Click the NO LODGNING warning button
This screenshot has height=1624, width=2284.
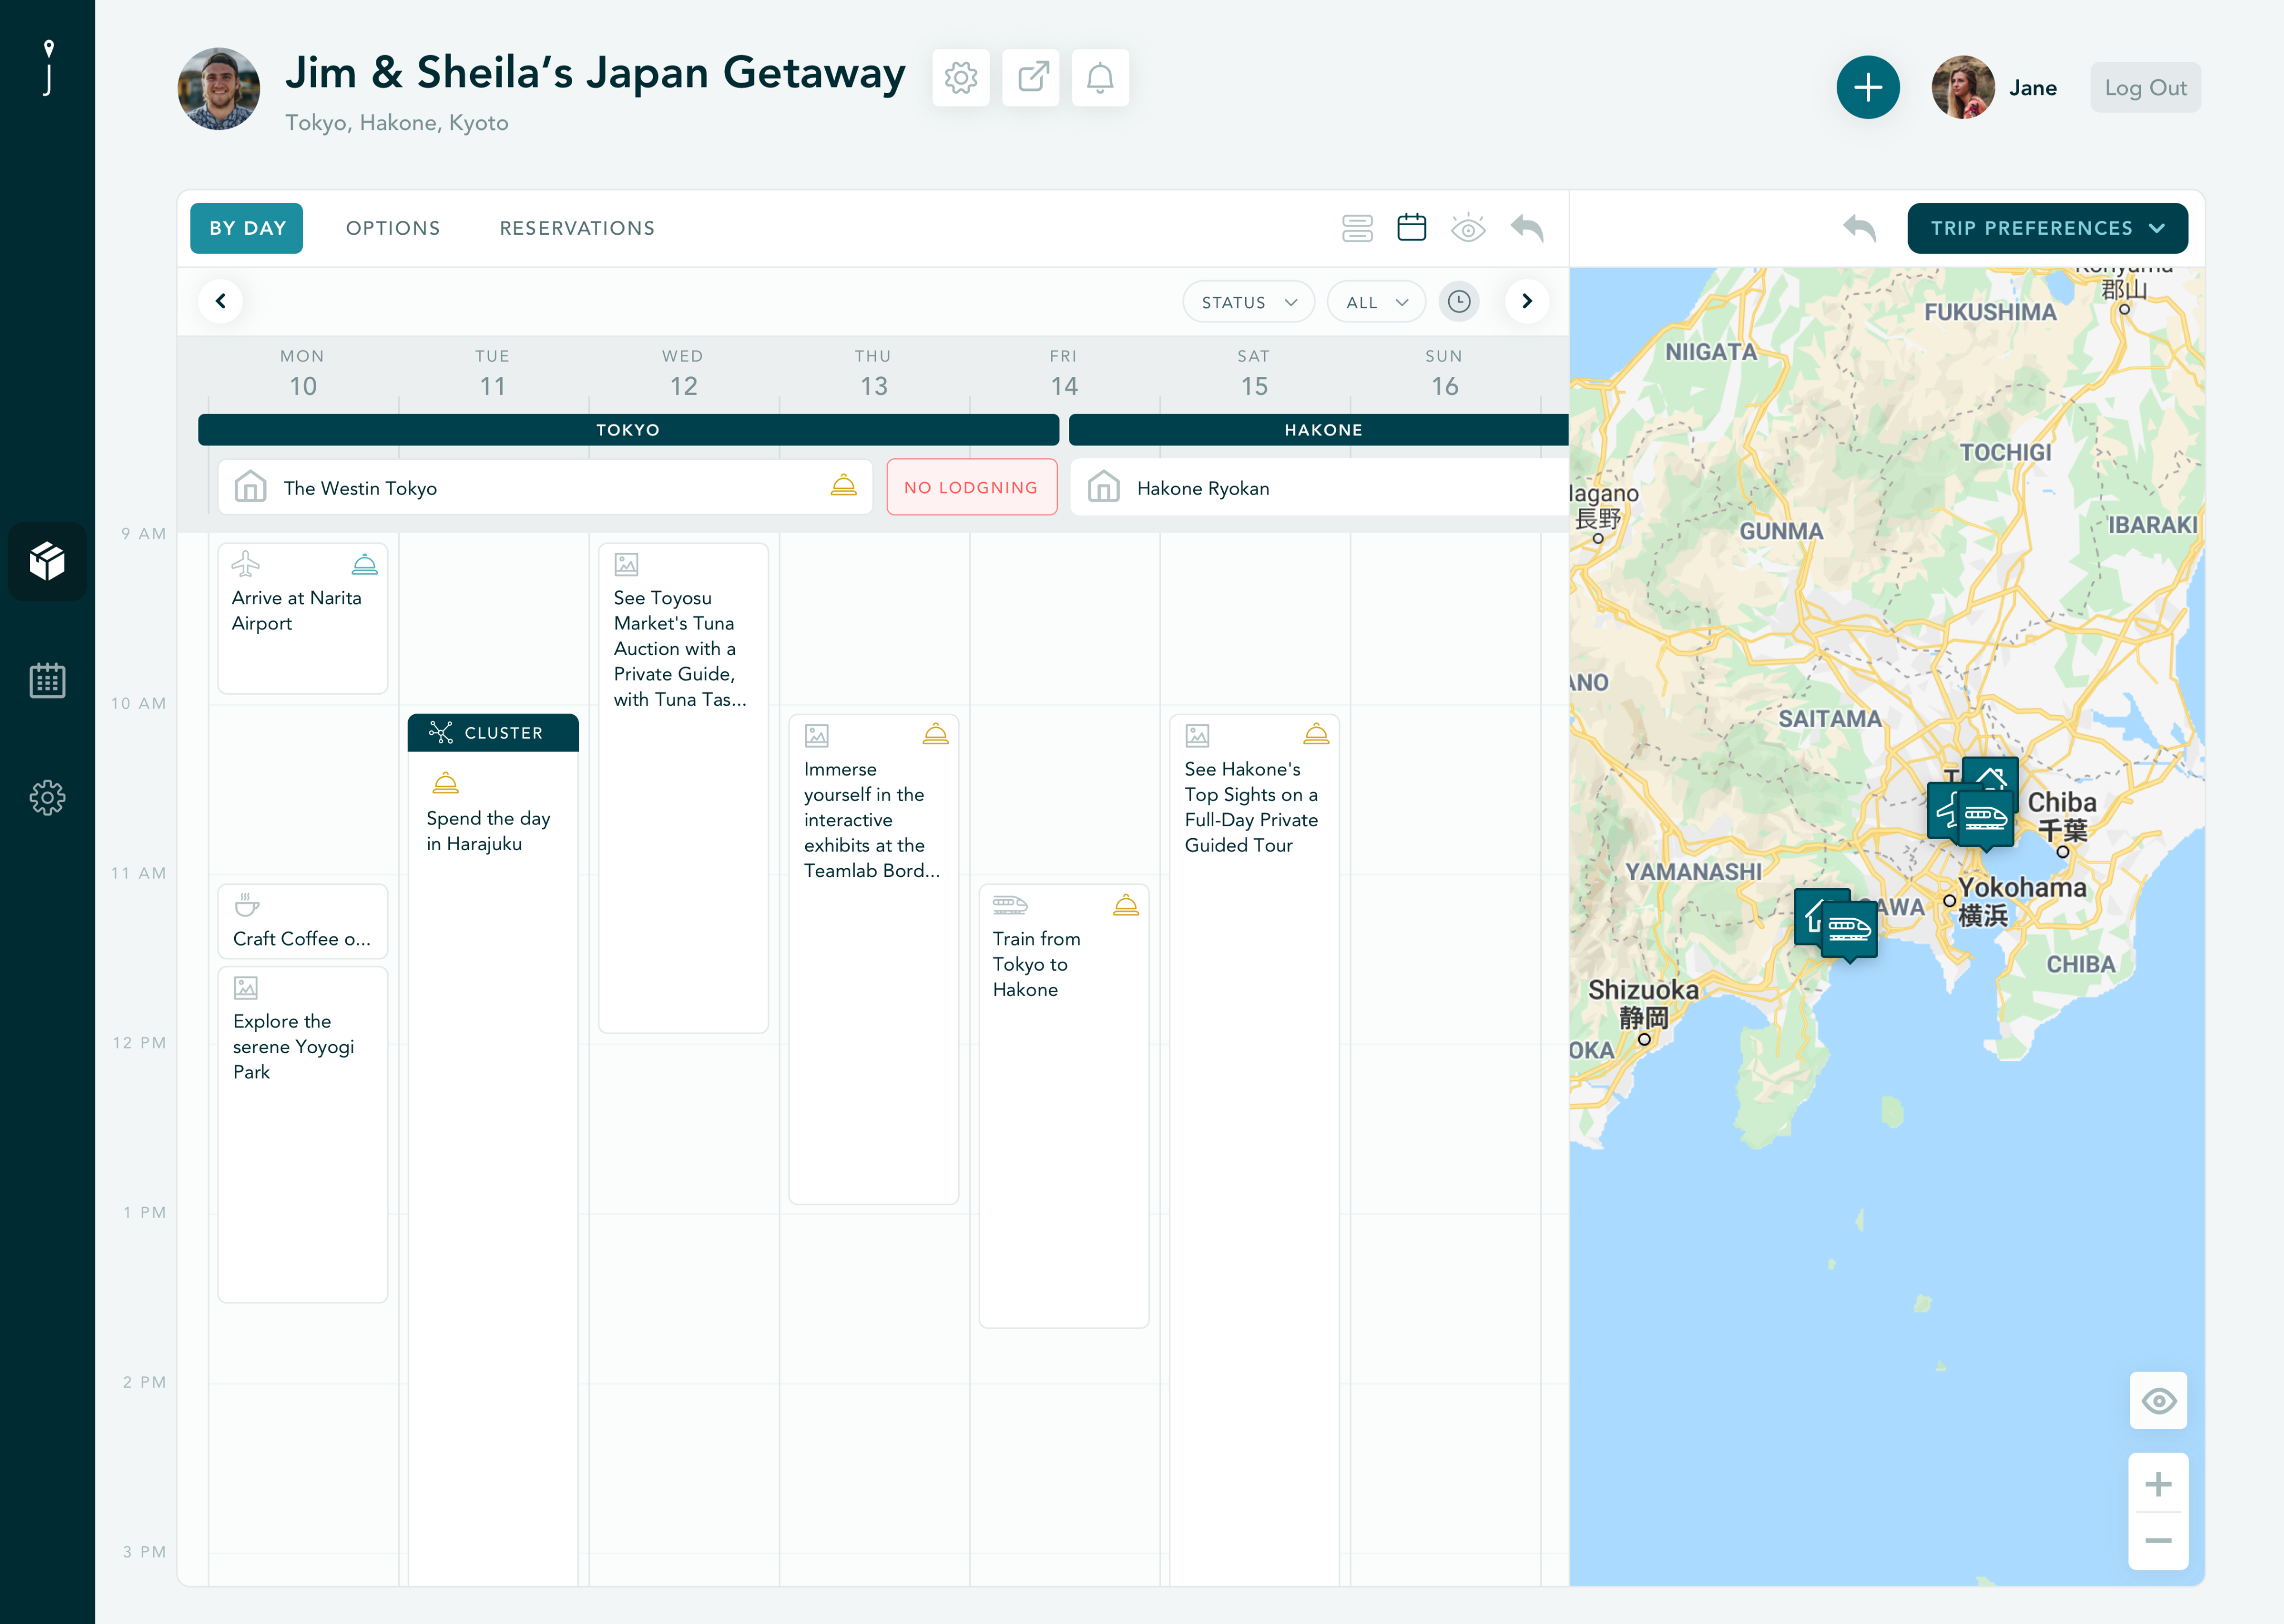[971, 487]
